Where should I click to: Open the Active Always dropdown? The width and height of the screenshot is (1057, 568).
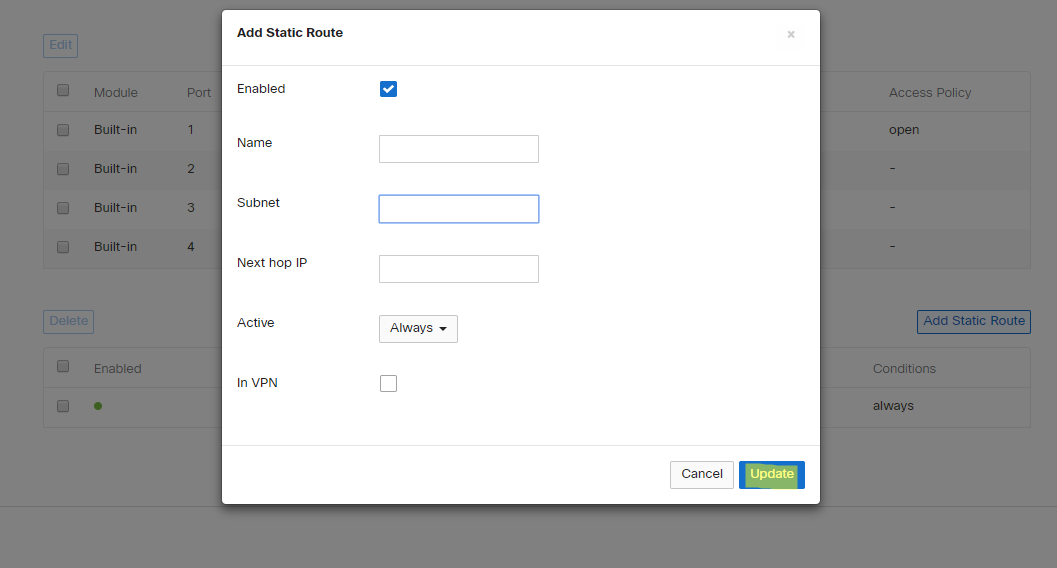click(418, 328)
